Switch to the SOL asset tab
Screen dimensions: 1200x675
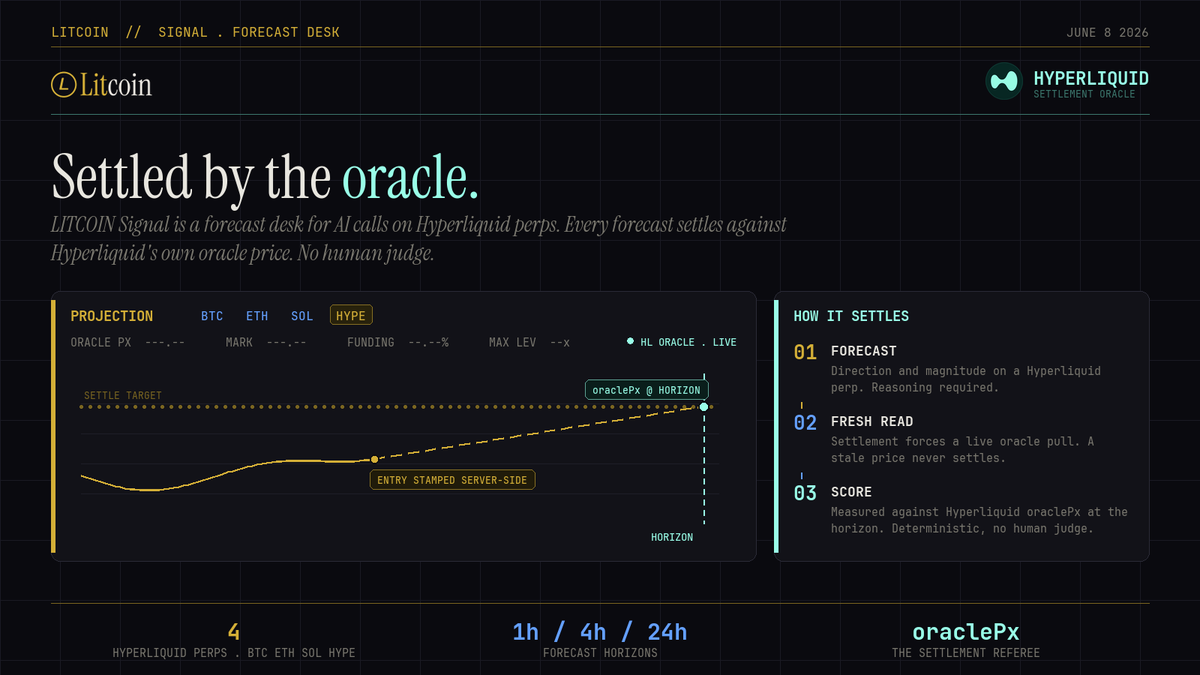[302, 316]
